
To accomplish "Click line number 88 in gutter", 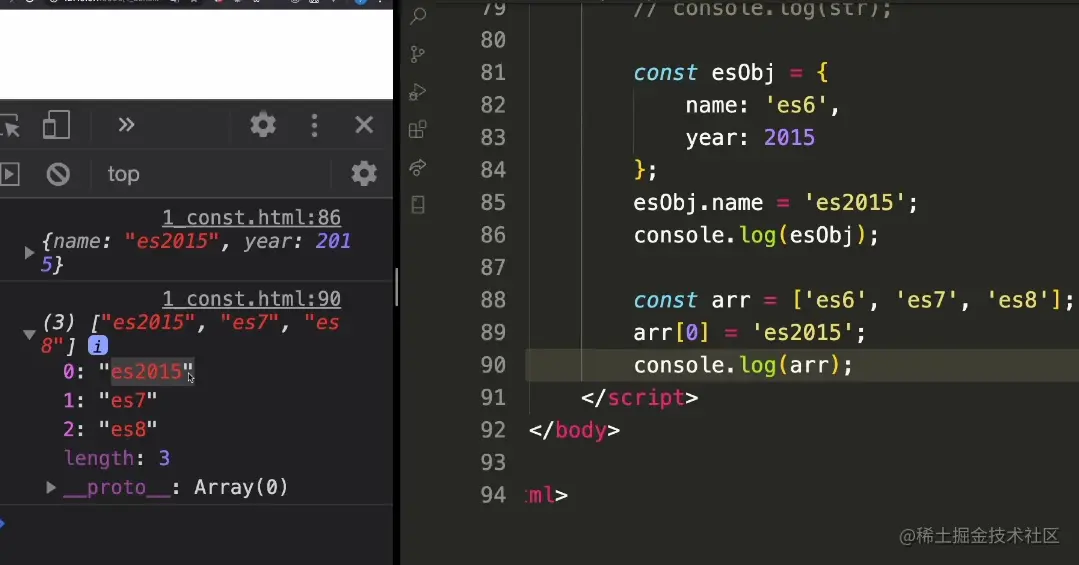I will [493, 300].
